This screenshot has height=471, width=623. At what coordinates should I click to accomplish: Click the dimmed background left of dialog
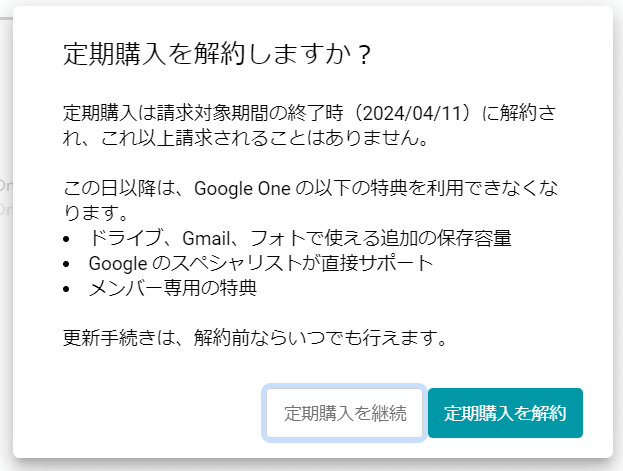(5, 250)
